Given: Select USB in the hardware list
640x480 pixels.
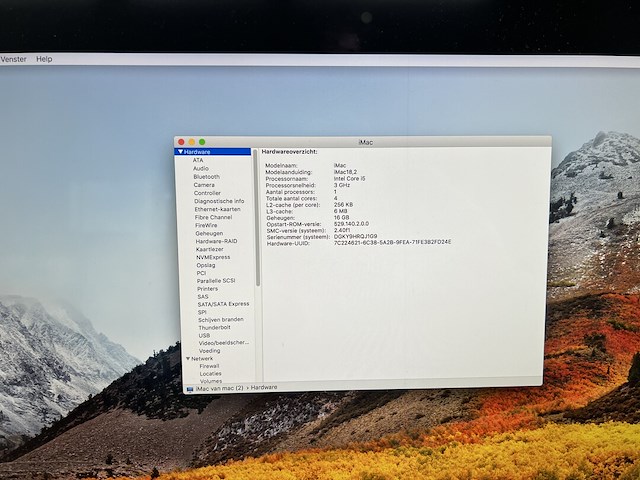Looking at the screenshot, I should coord(204,335).
